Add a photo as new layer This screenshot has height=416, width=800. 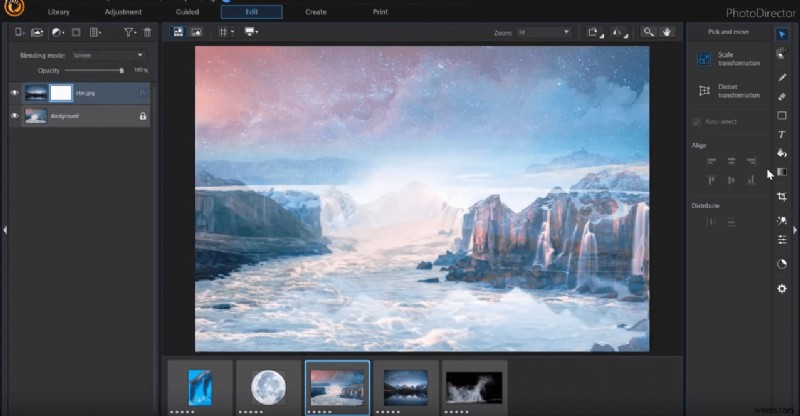click(x=37, y=32)
